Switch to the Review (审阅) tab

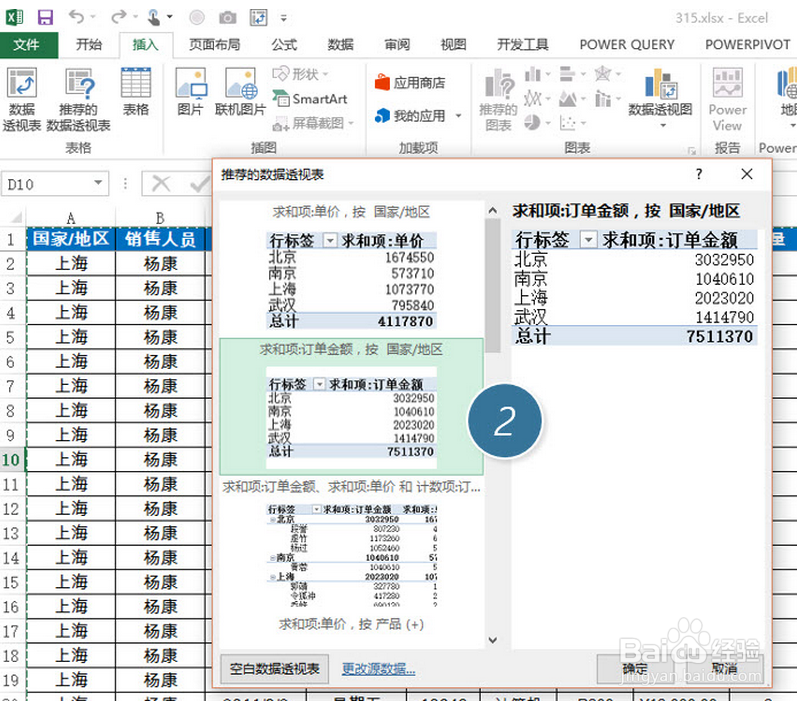click(397, 45)
